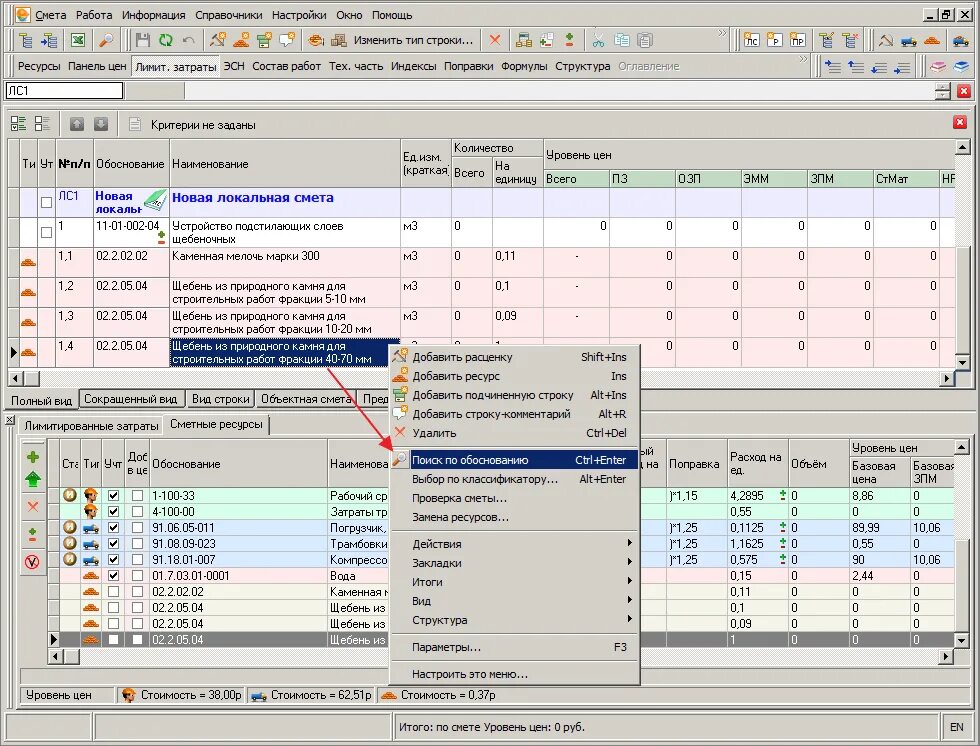980x746 pixels.
Task: Check the Учт box for 02.2.02.02 resource
Action: click(113, 592)
